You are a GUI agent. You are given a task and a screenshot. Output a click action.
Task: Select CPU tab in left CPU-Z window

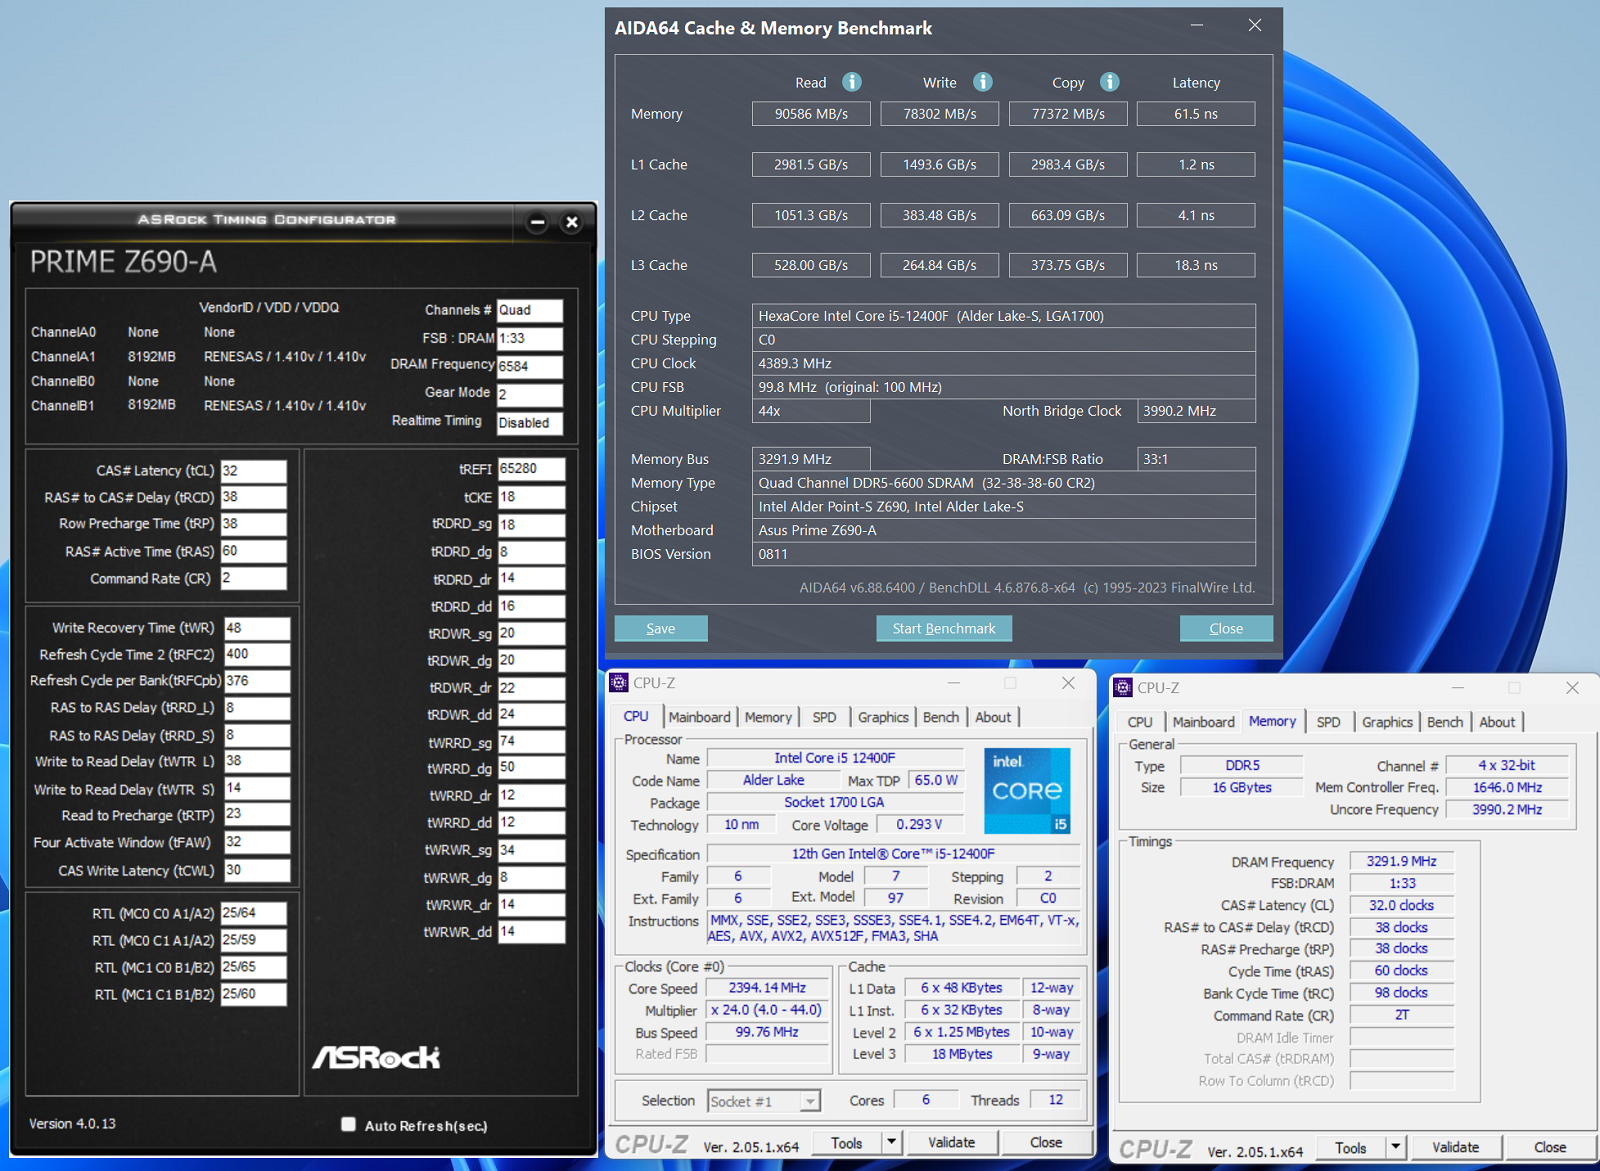pyautogui.click(x=636, y=717)
